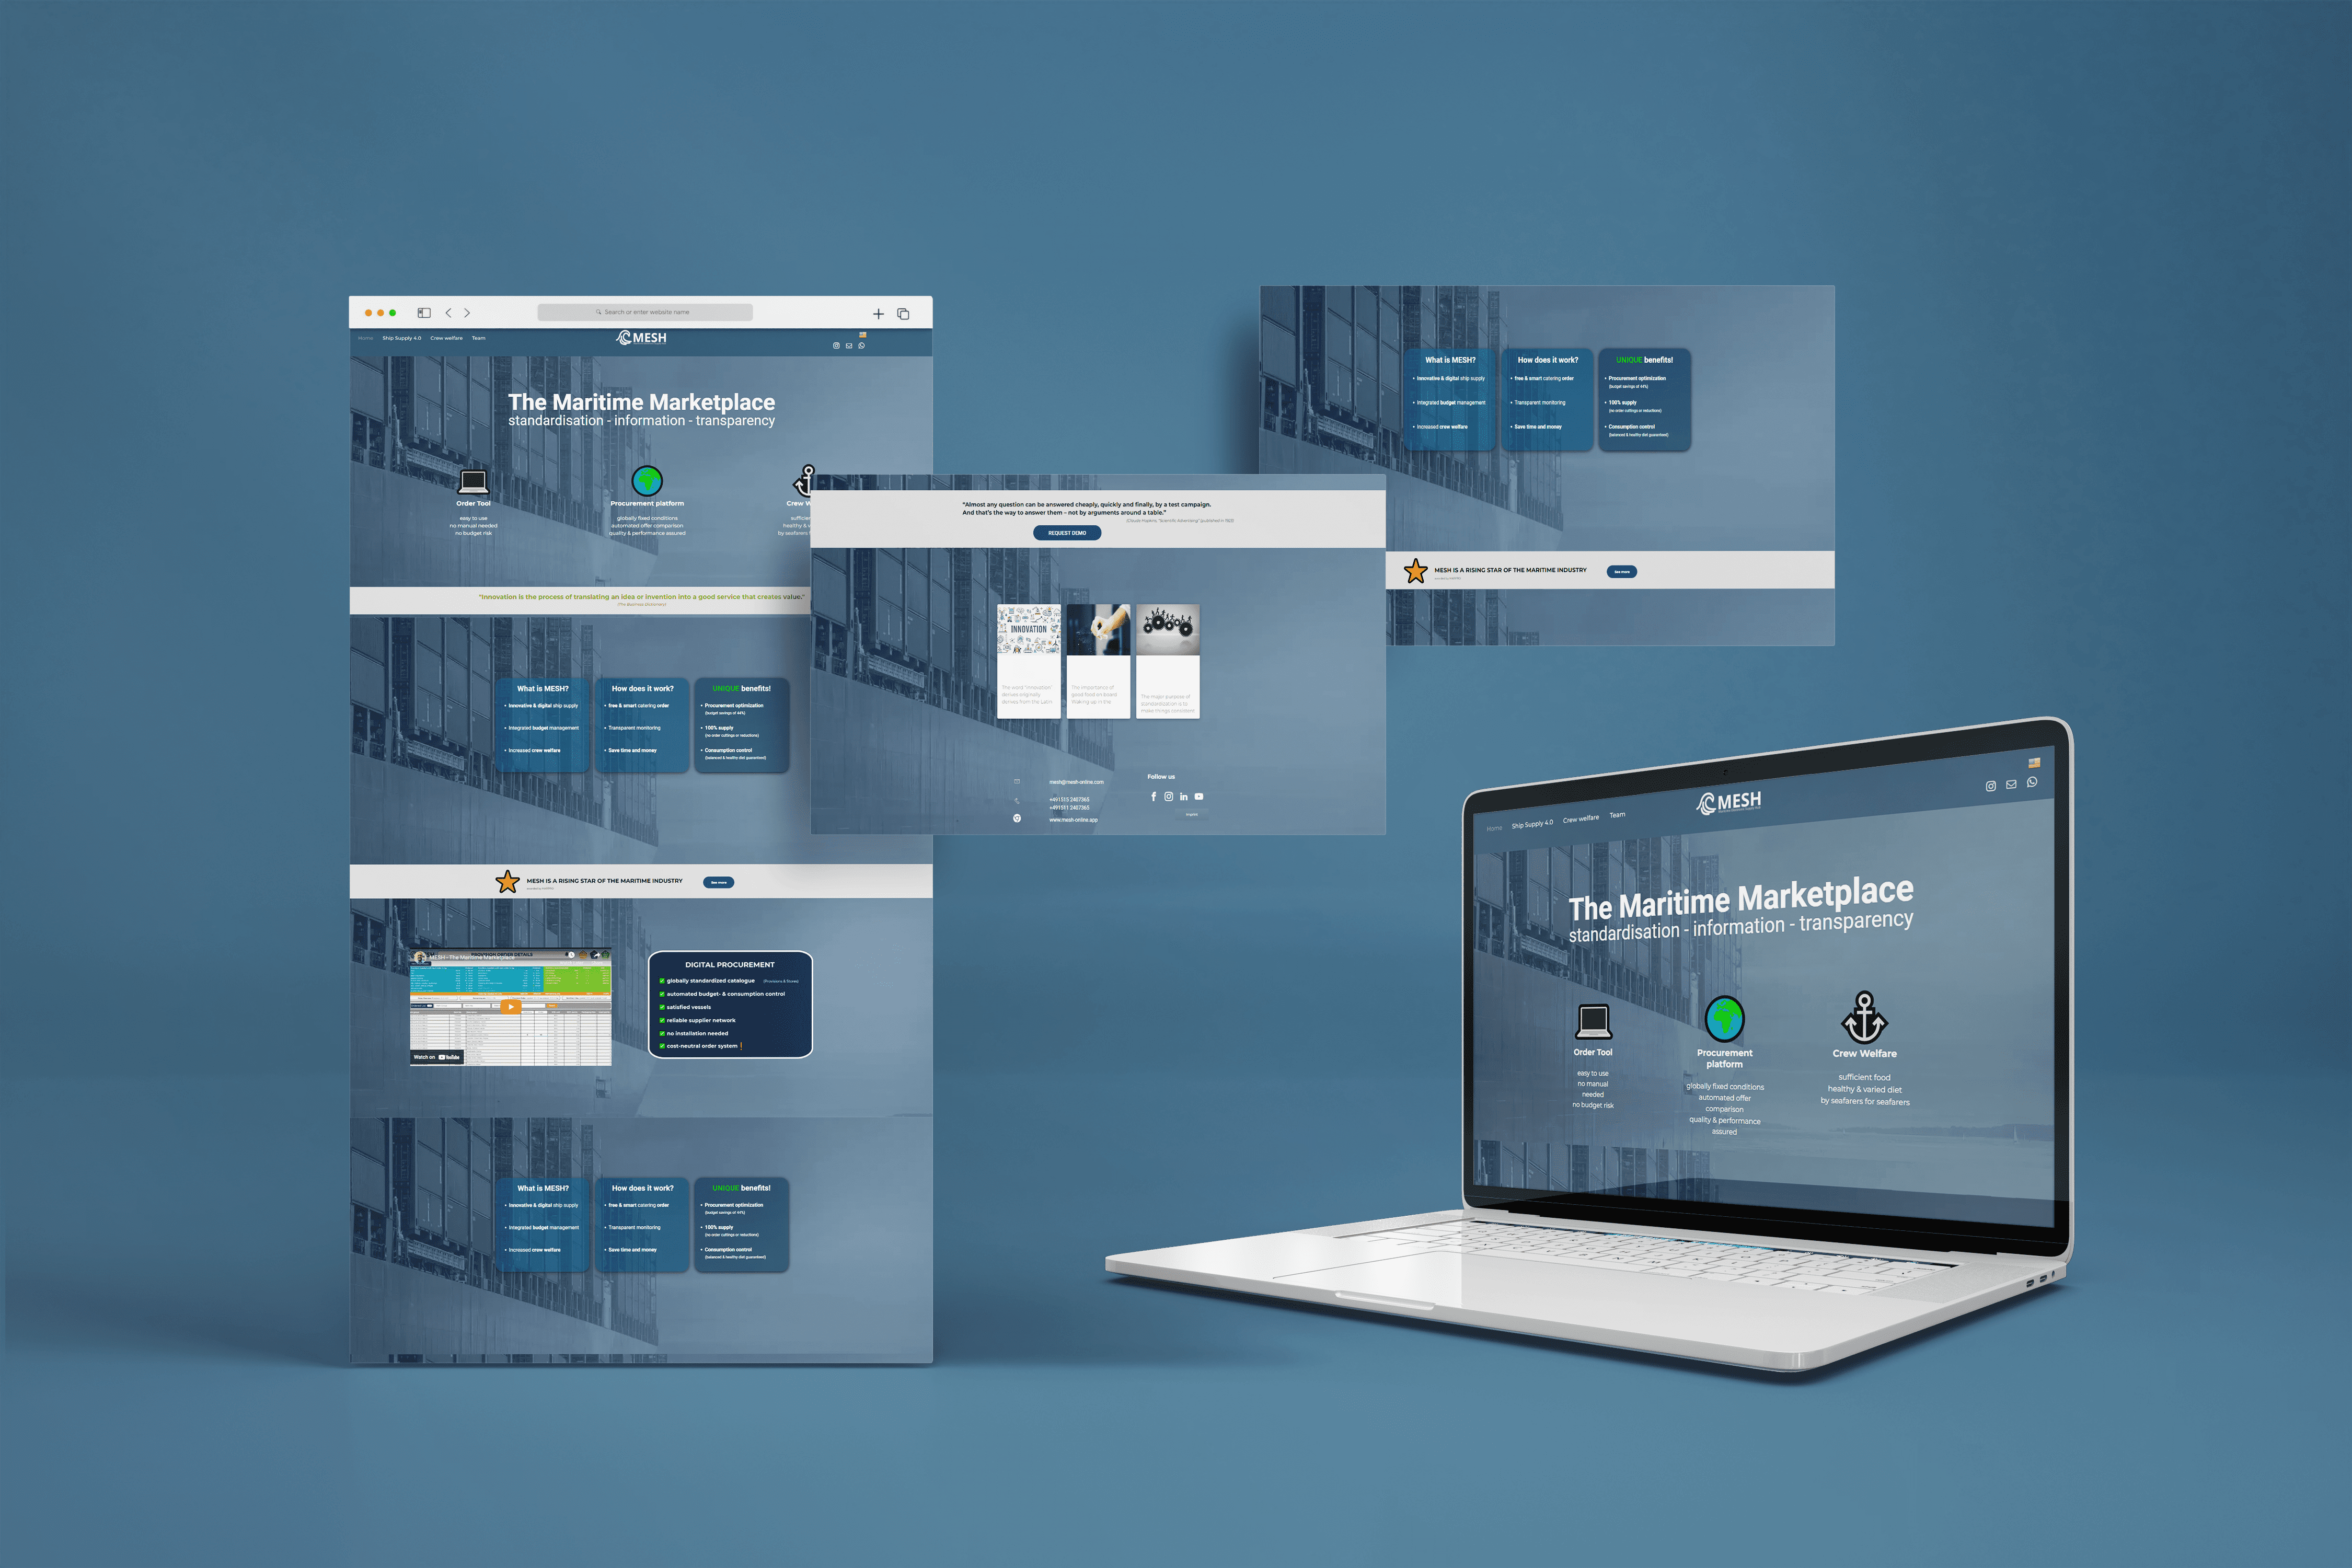Open the Instagram icon in the browser window's header
This screenshot has width=2352, height=1568.
(836, 346)
